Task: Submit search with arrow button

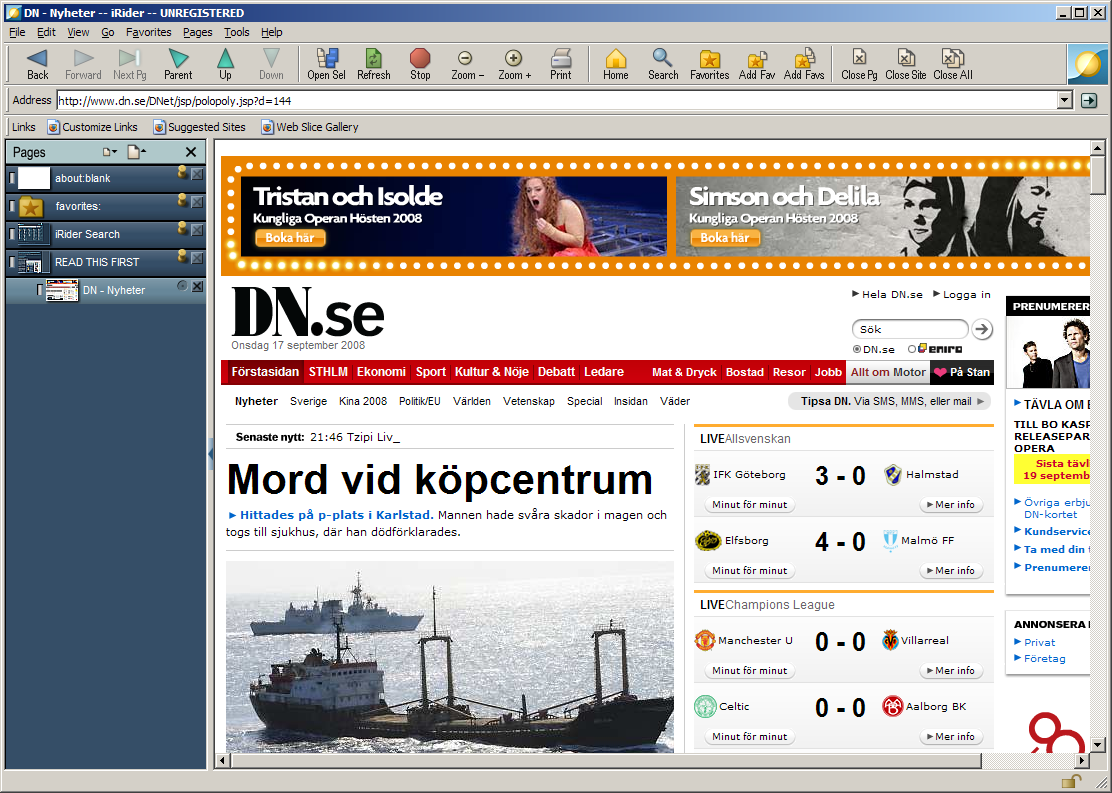Action: 982,329
